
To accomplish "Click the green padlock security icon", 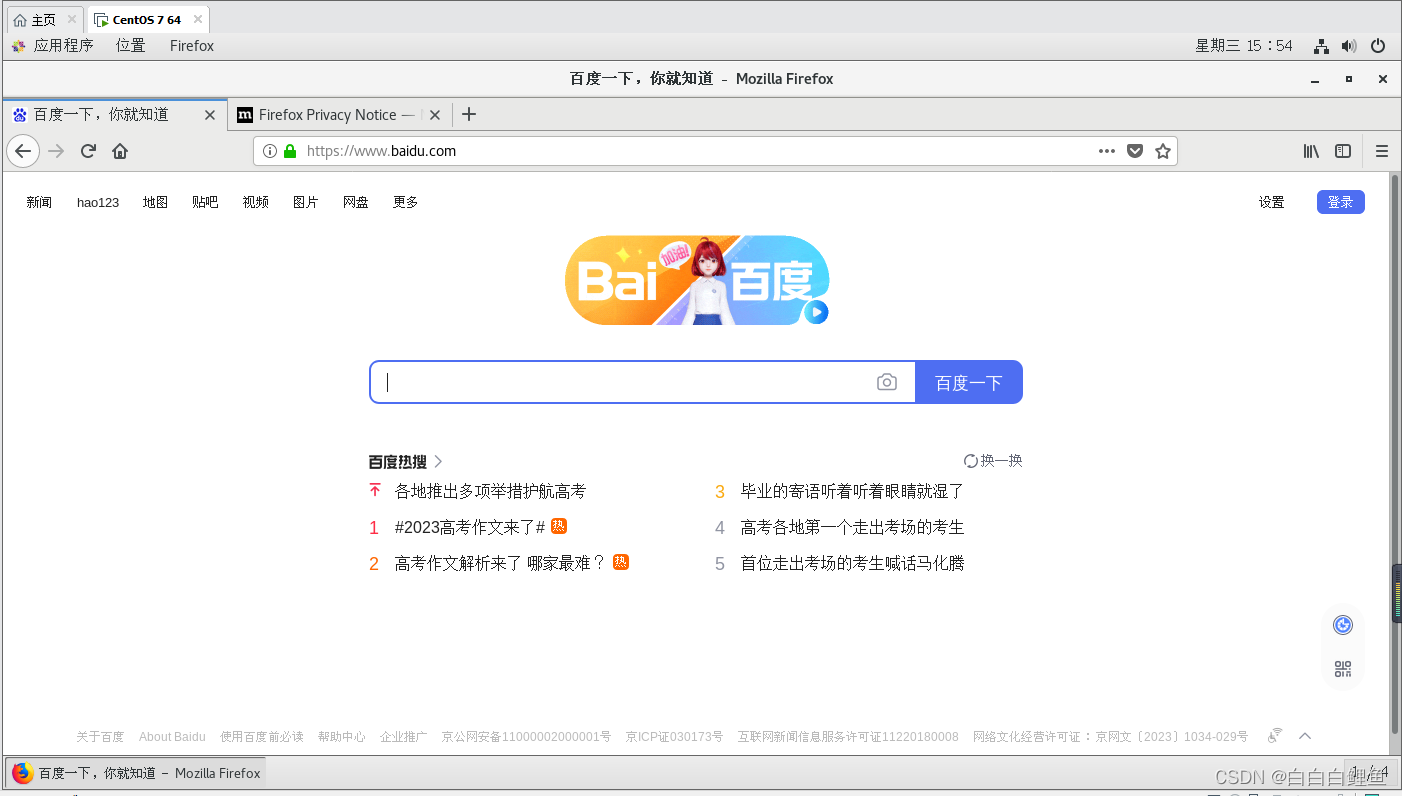I will 290,151.
